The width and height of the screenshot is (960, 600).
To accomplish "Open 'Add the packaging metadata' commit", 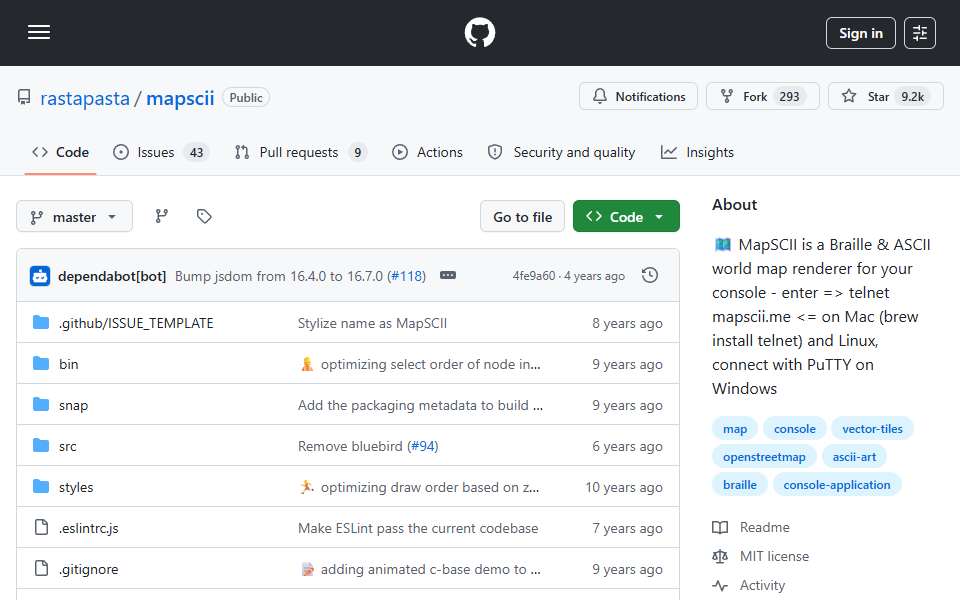I will pos(420,405).
